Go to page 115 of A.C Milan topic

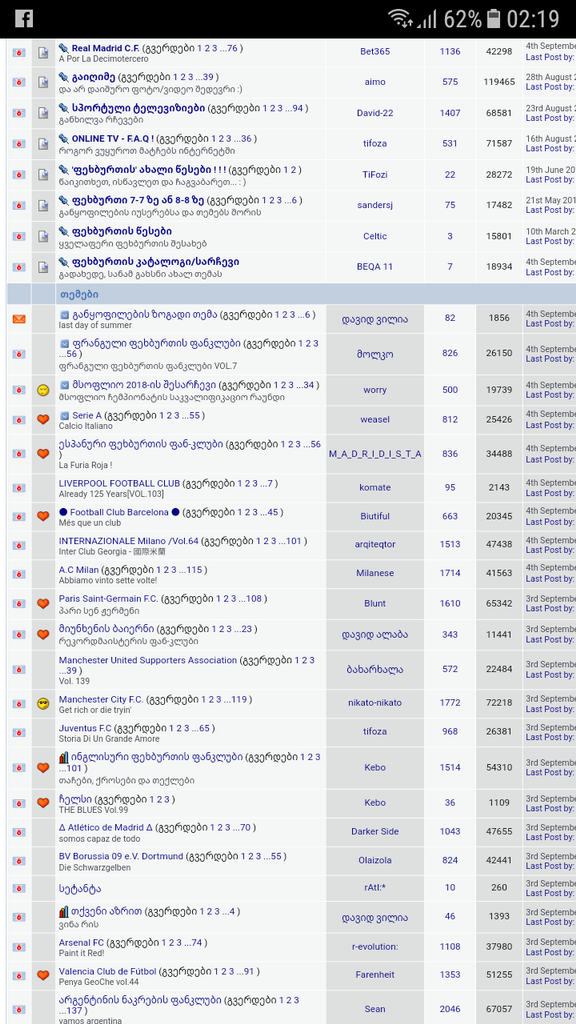click(195, 569)
